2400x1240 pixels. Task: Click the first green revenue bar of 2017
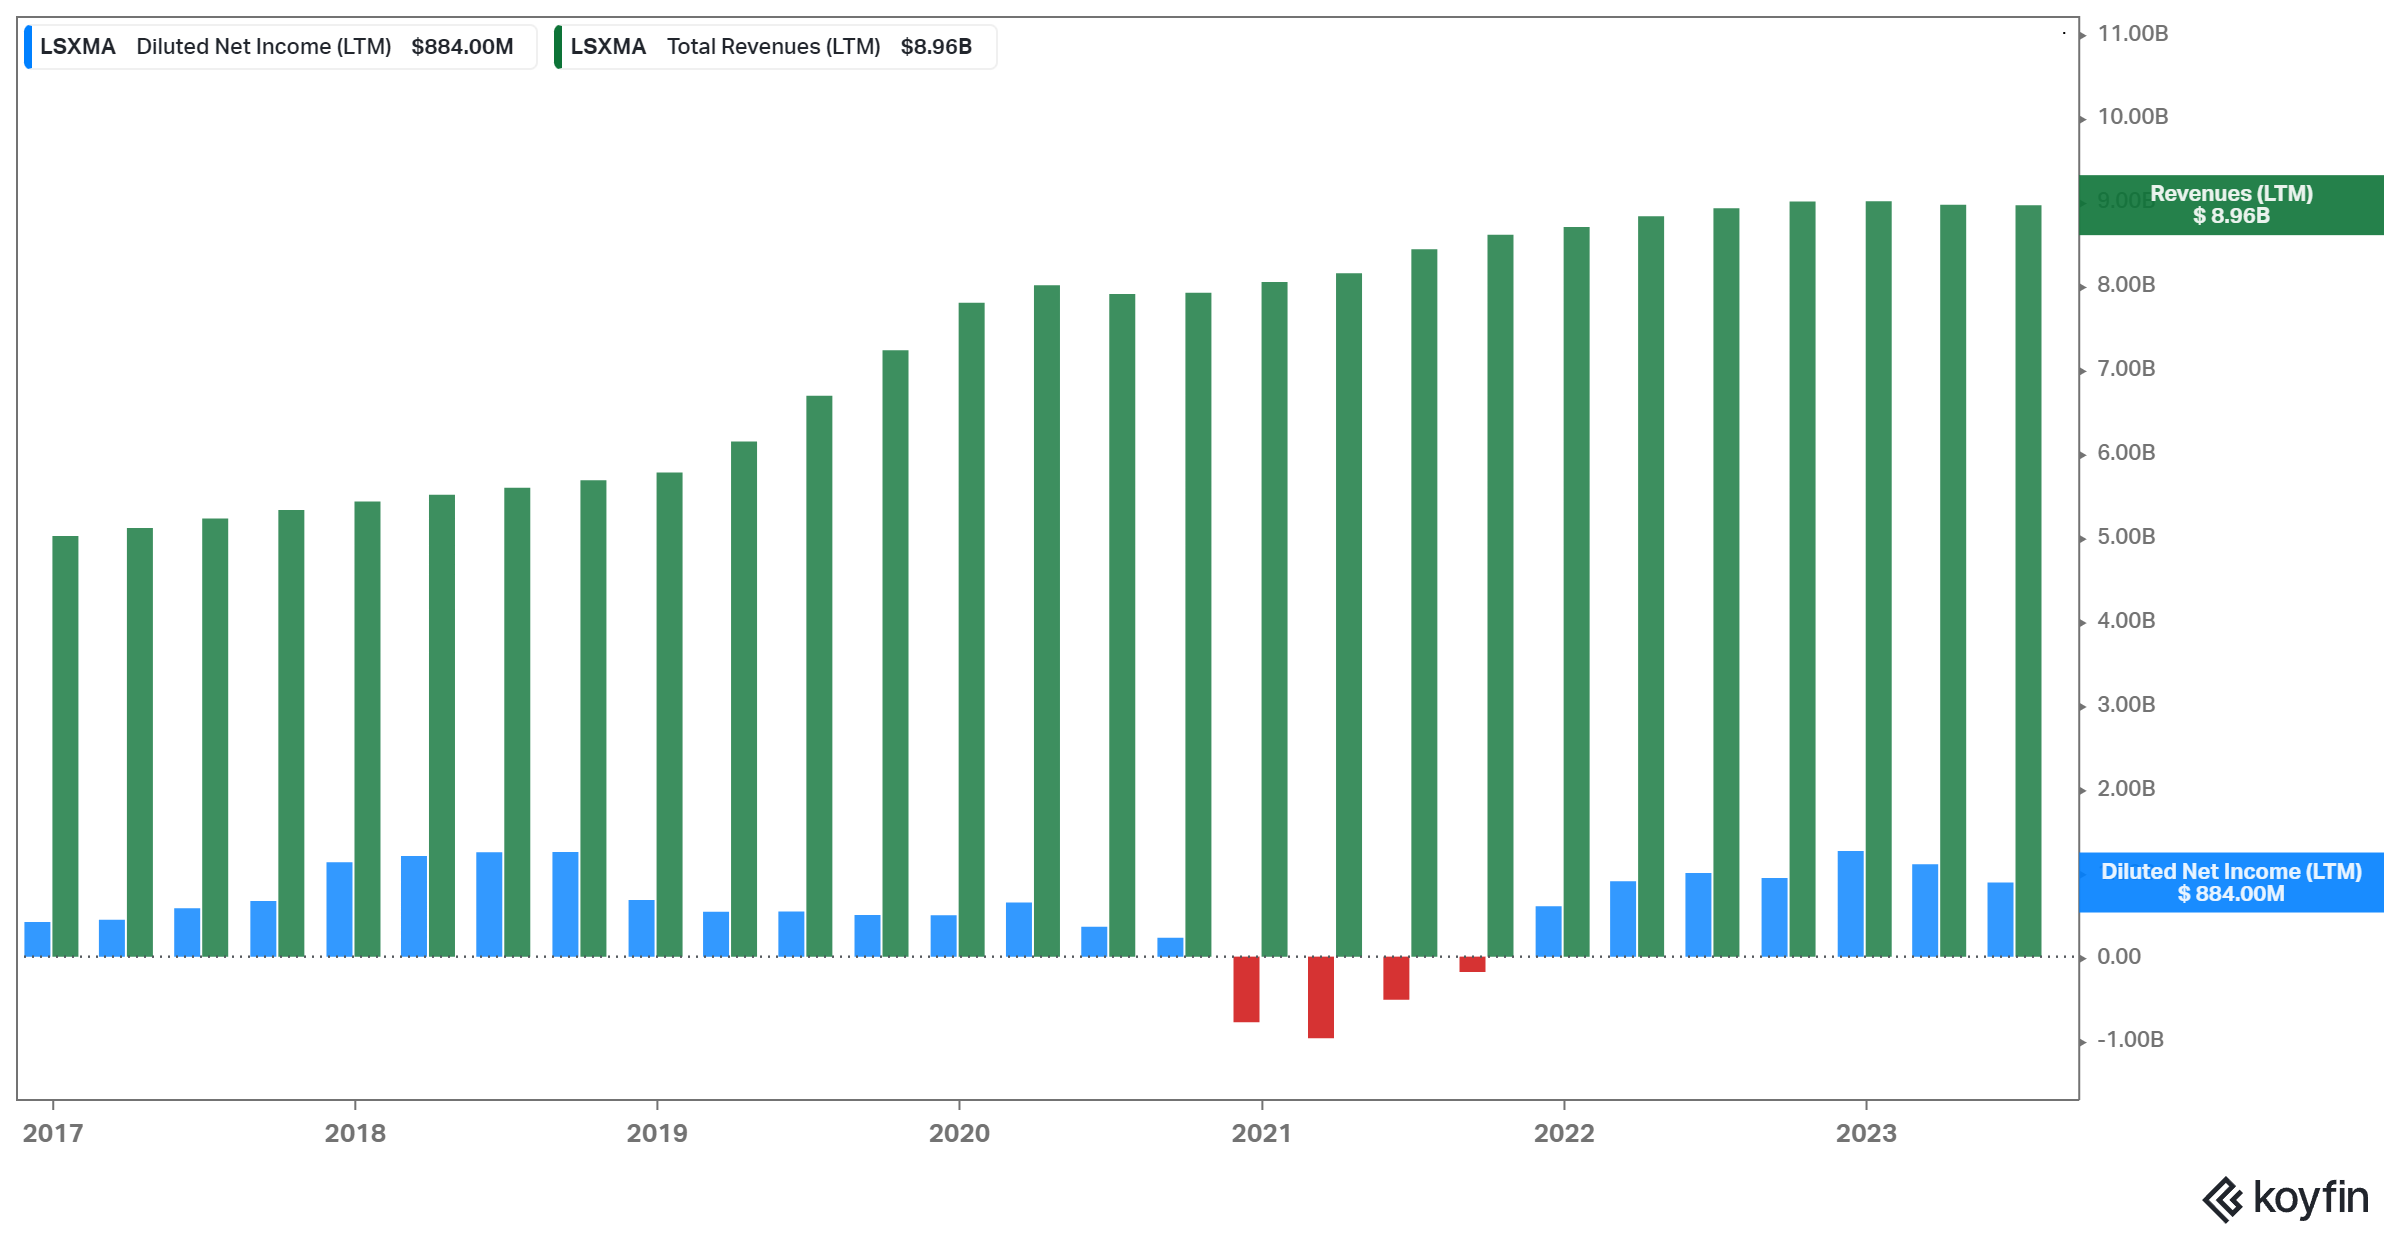pos(65,745)
